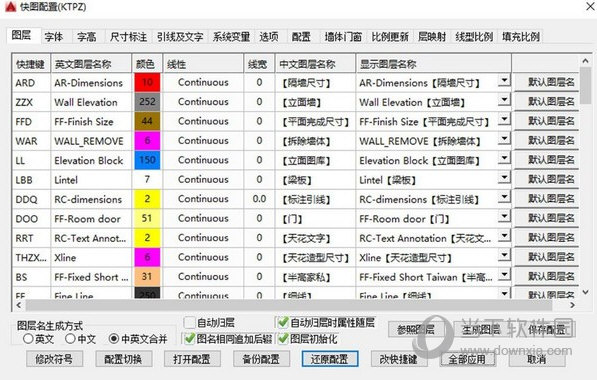Open dropdown for RC-dimensions display name

(x=504, y=198)
